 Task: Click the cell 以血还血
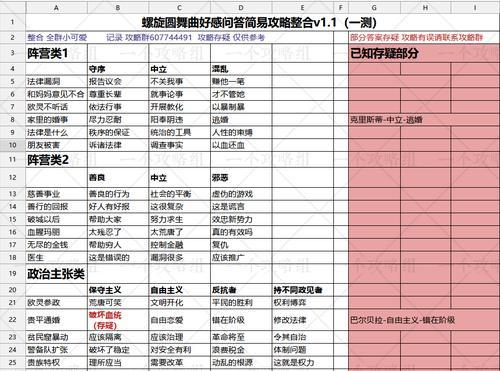241,145
